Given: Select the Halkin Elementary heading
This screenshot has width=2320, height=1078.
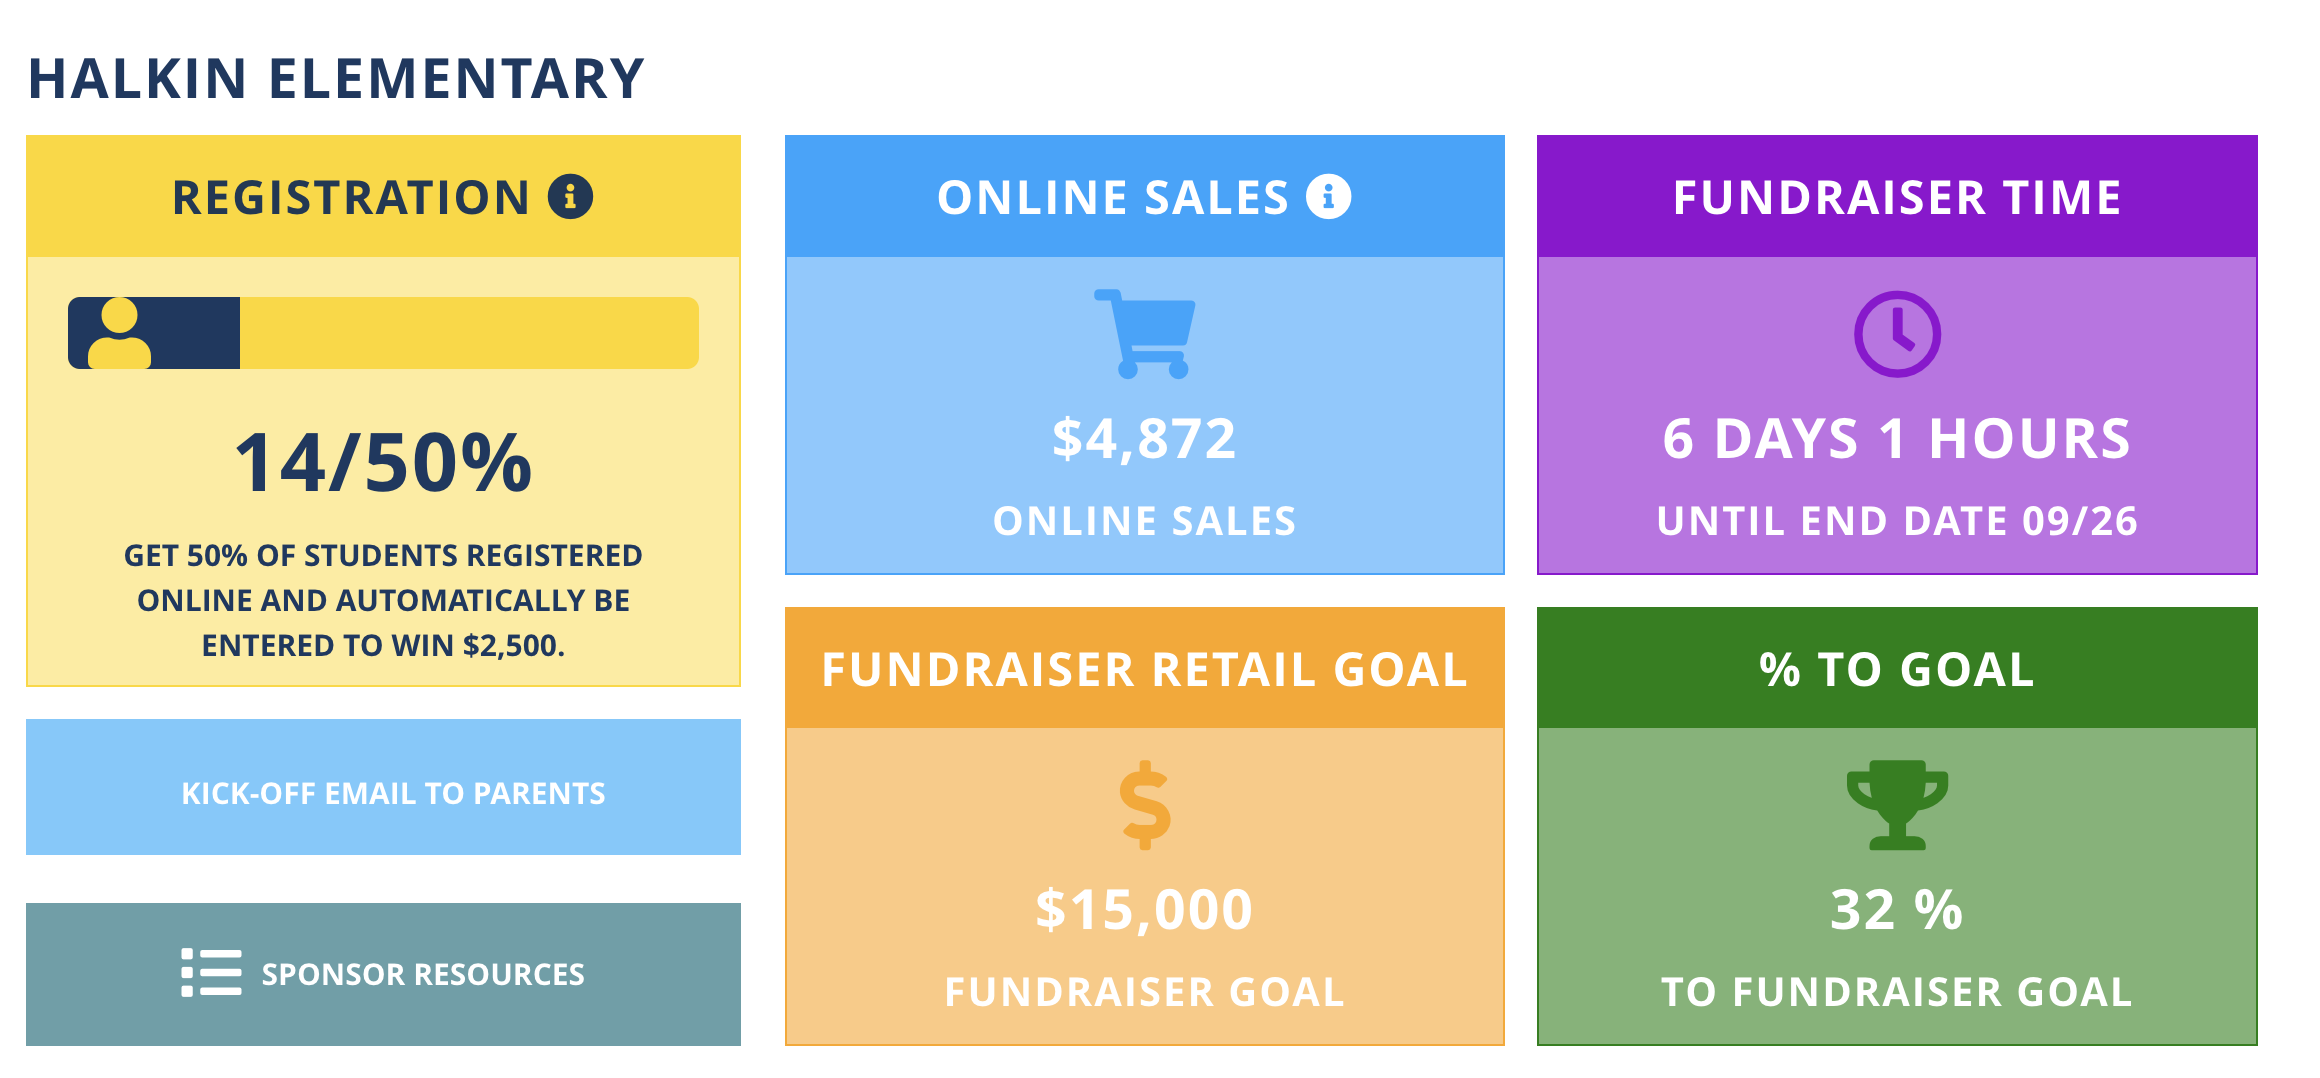Looking at the screenshot, I should click(336, 79).
